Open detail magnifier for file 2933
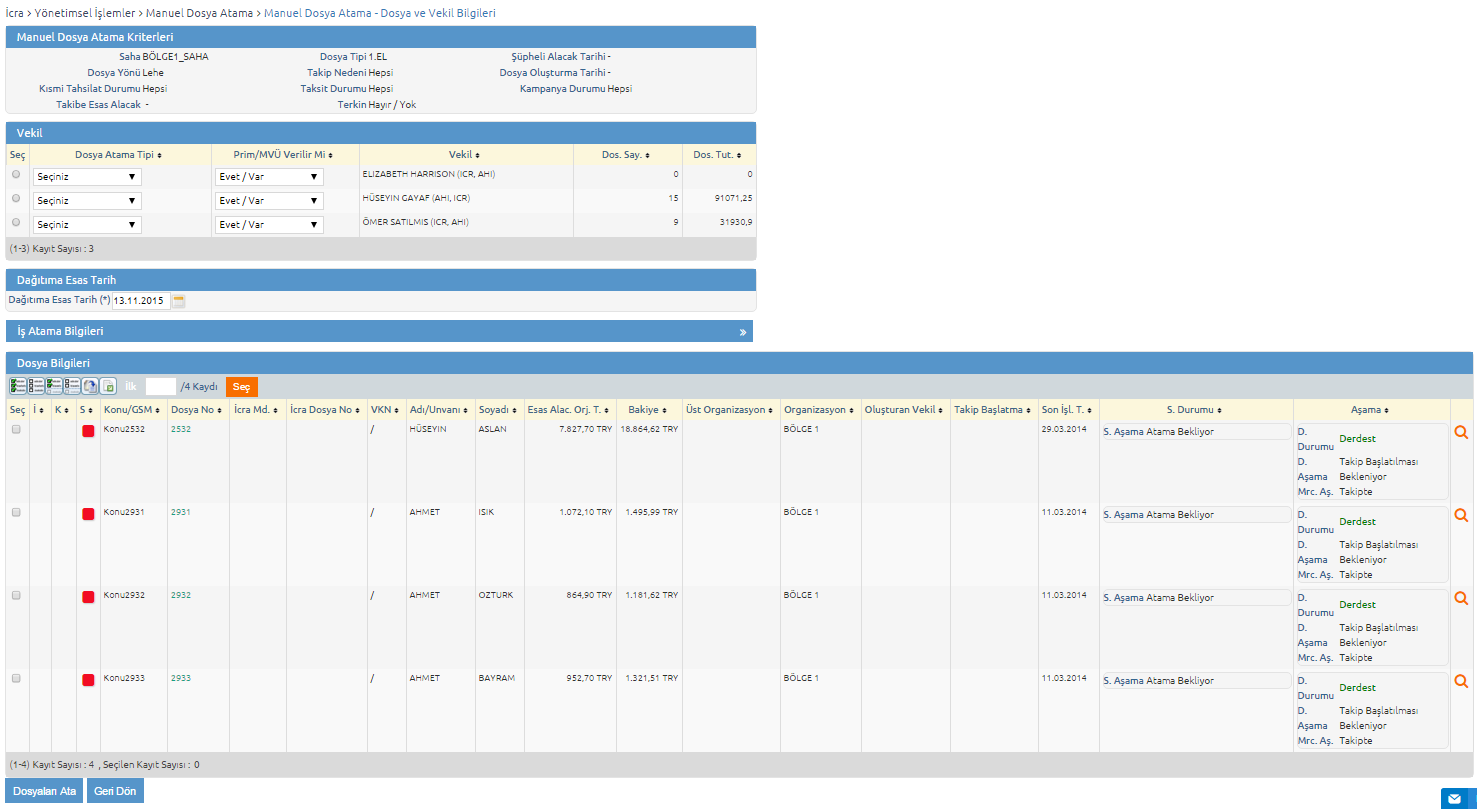This screenshot has height=809, width=1477. coord(1461,681)
